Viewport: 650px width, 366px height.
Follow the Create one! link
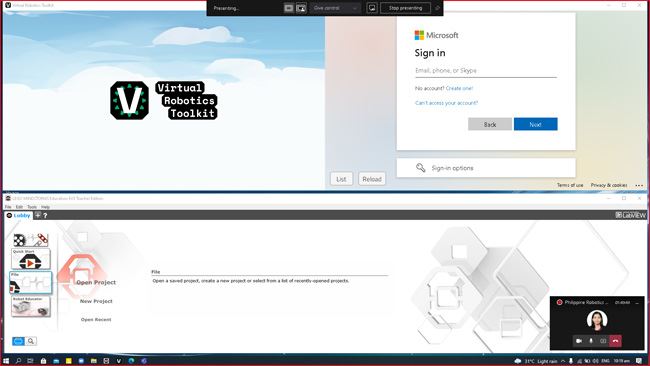click(x=459, y=88)
